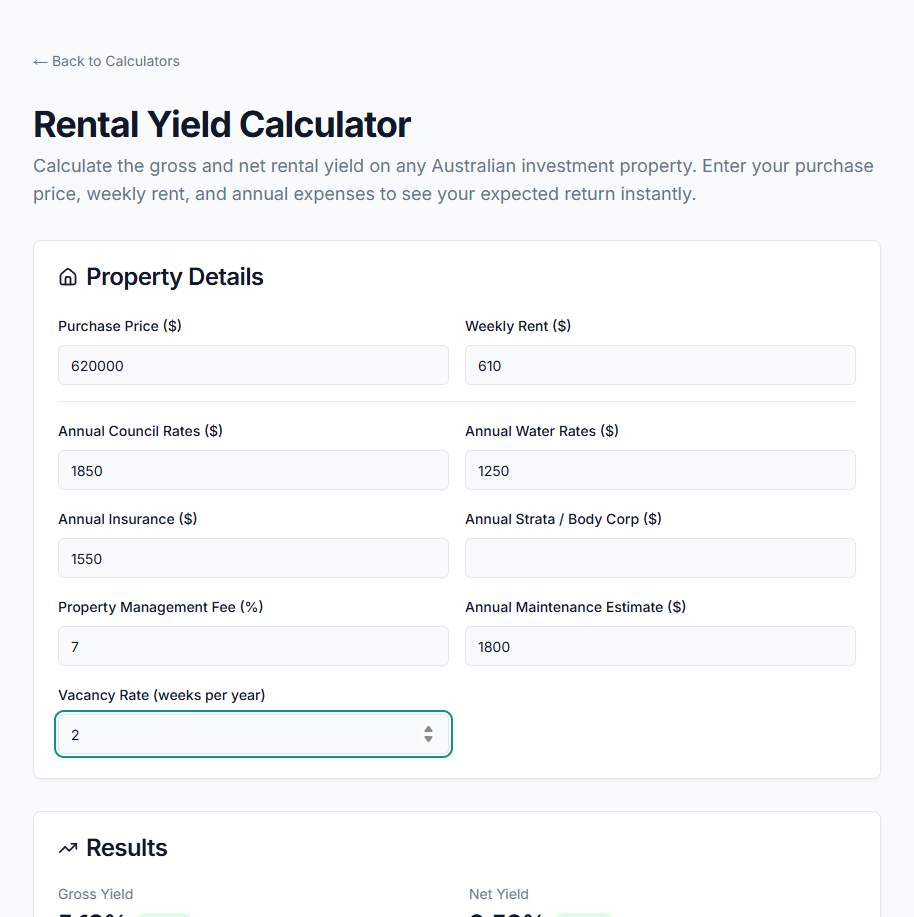The width and height of the screenshot is (914, 917).
Task: Click the Property Details section header
Action: click(173, 276)
